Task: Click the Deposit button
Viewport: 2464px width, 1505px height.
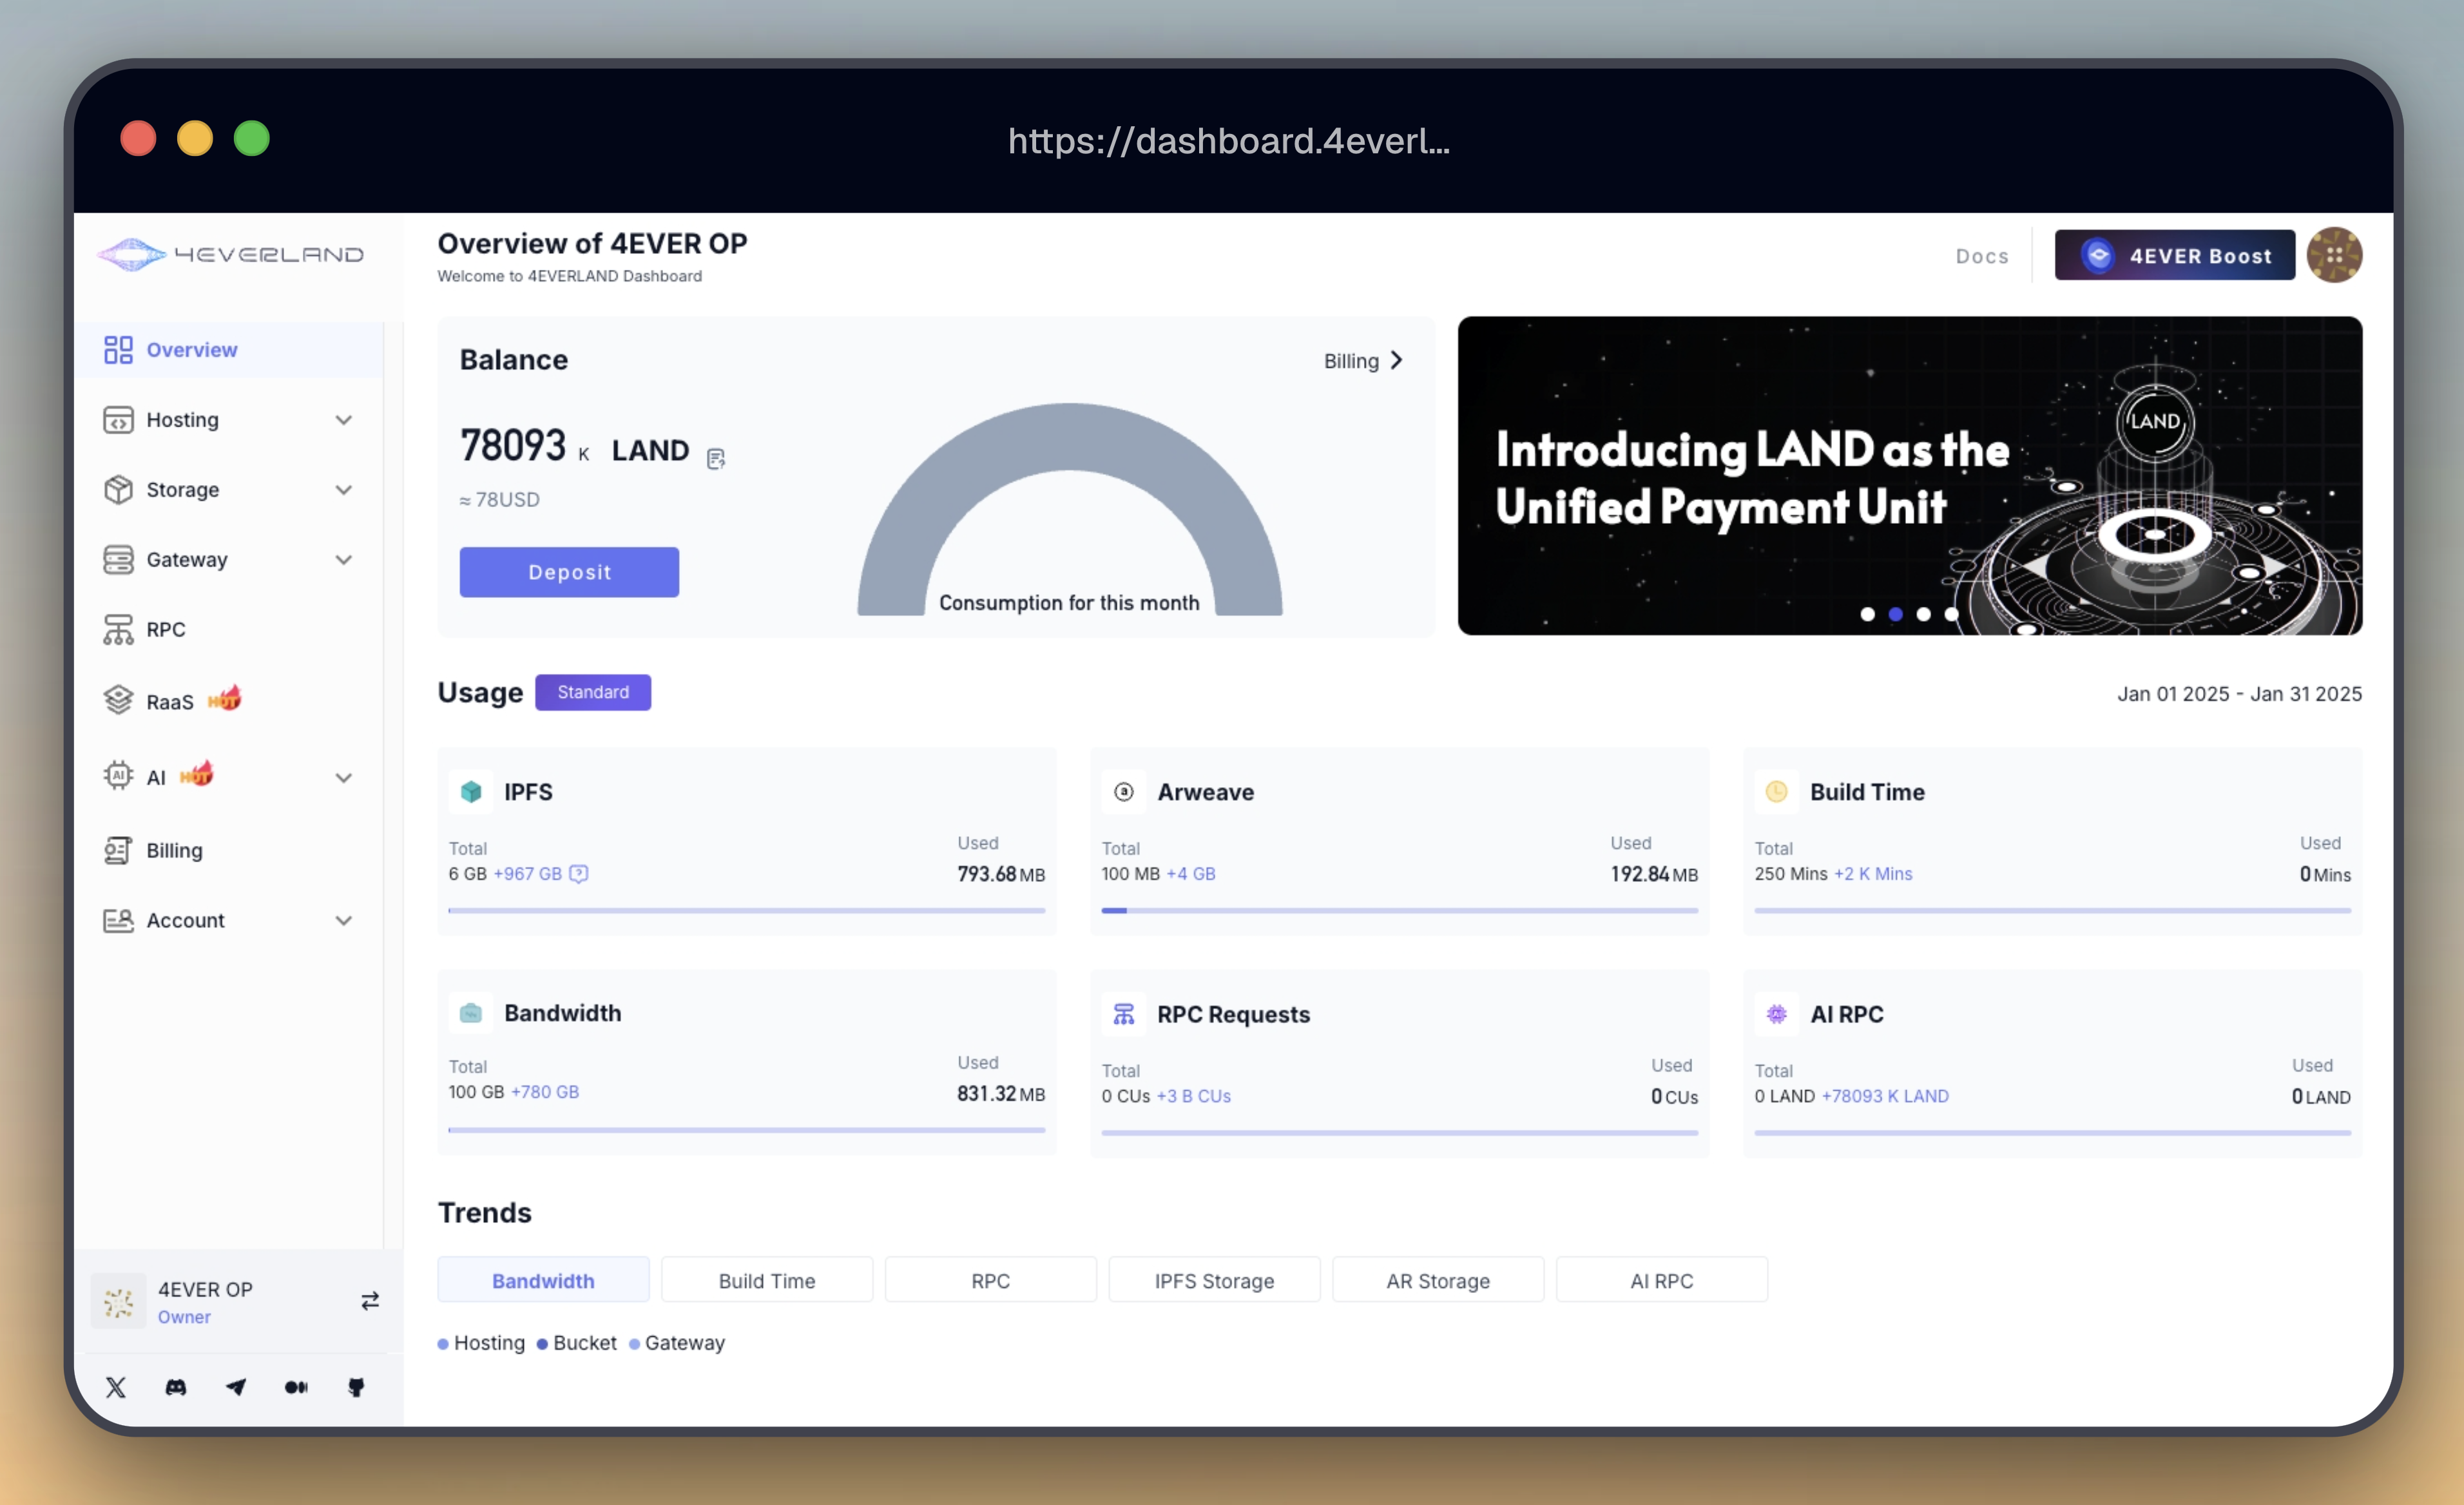Action: click(x=569, y=572)
